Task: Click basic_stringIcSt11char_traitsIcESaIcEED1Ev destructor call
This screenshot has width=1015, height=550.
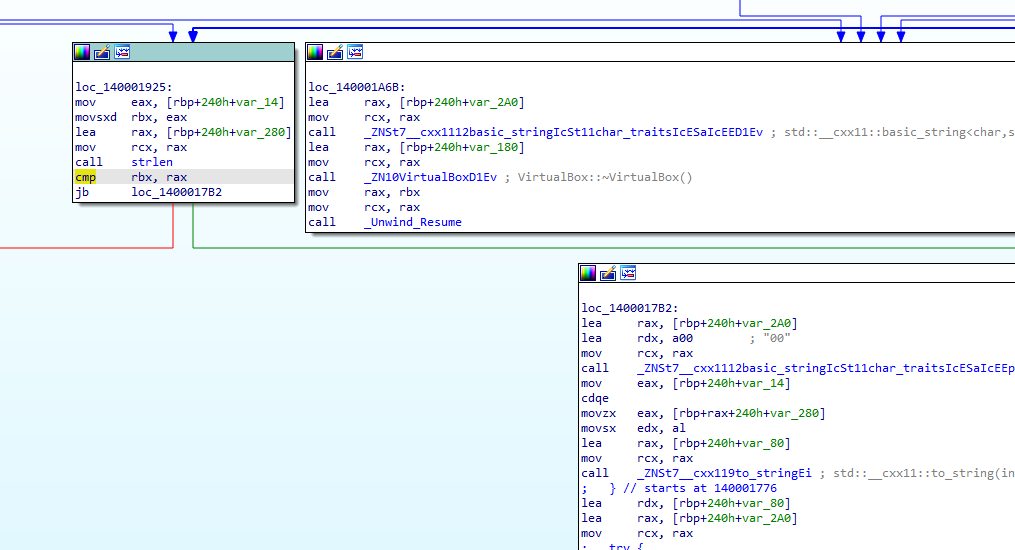Action: tap(563, 133)
